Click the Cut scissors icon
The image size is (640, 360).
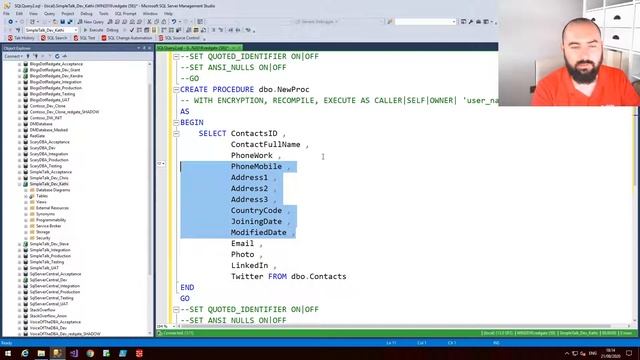coord(149,22)
